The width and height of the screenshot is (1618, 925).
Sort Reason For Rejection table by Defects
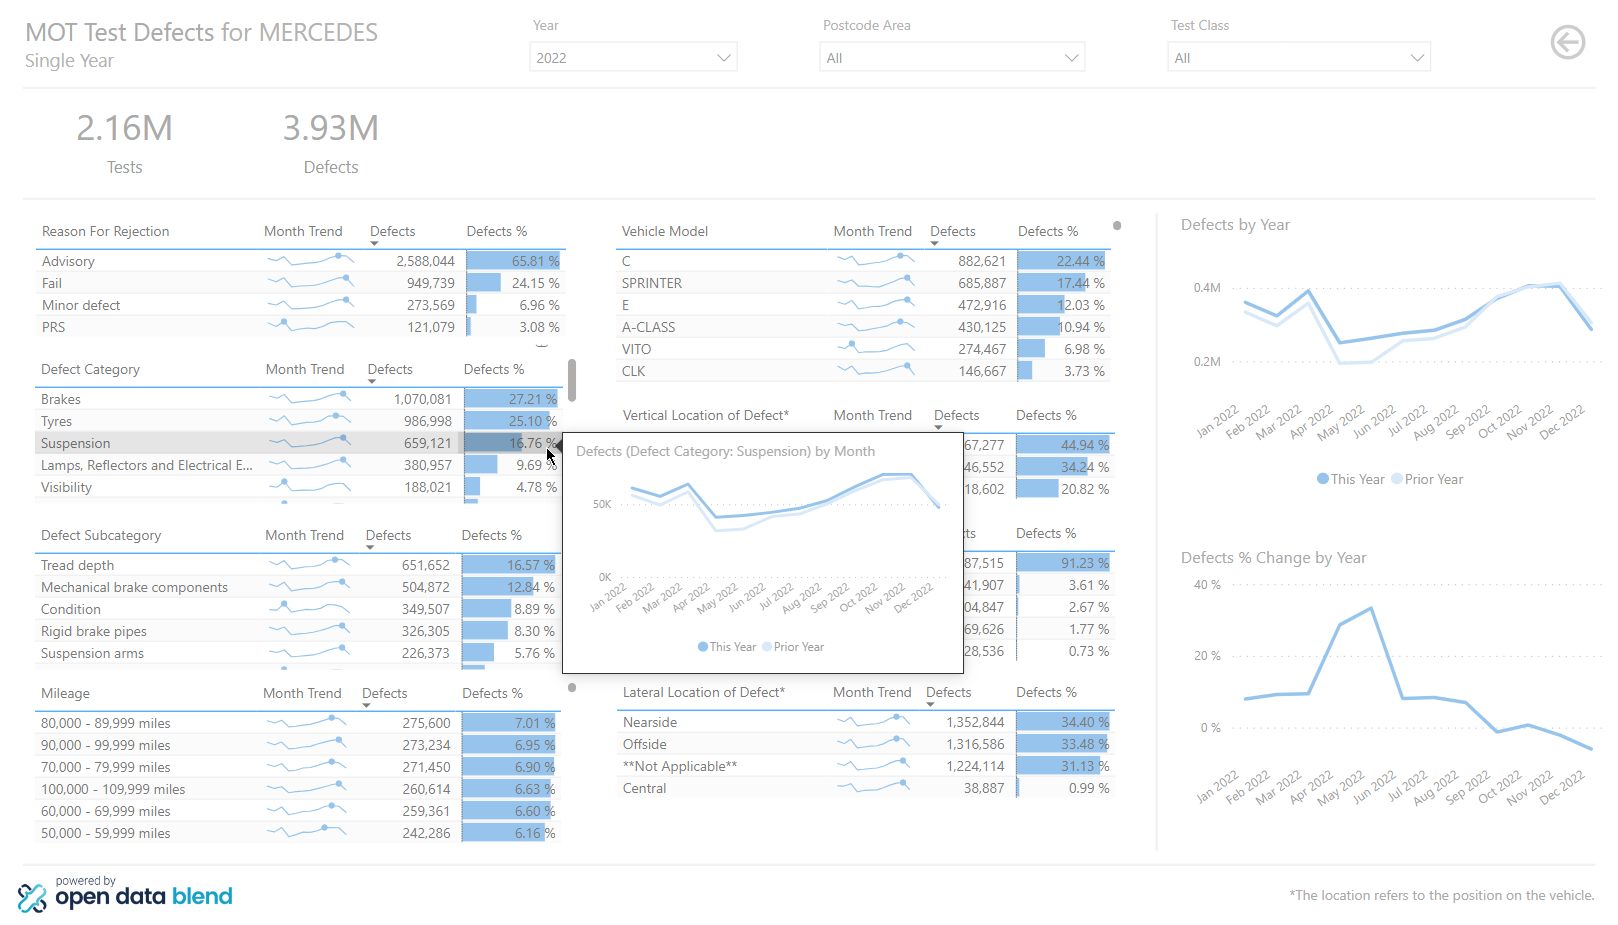[392, 231]
